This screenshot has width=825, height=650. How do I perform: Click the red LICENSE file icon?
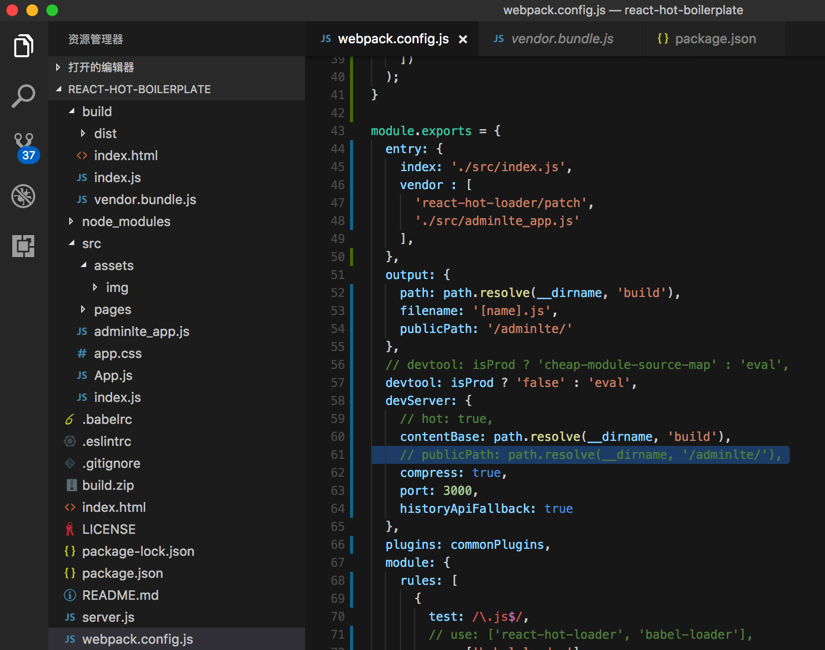click(x=69, y=529)
